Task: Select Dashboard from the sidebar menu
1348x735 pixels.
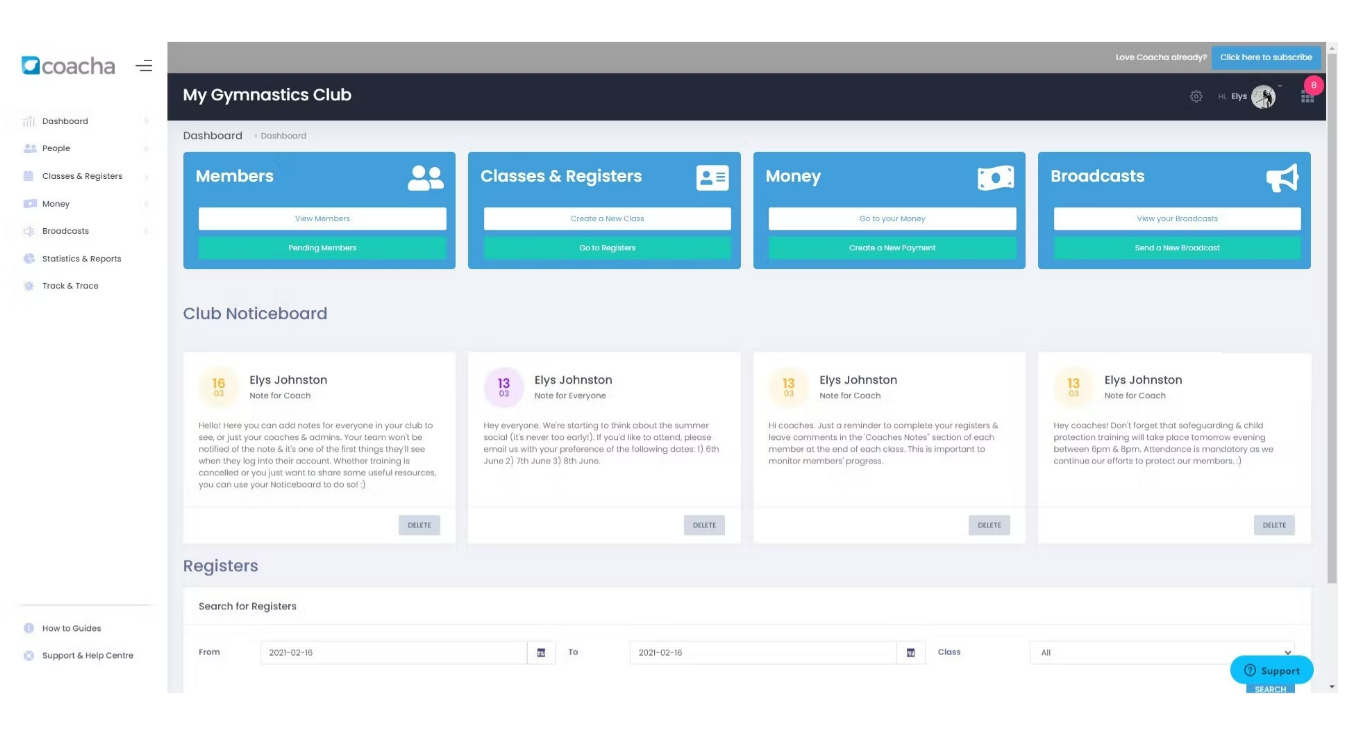Action: (65, 121)
